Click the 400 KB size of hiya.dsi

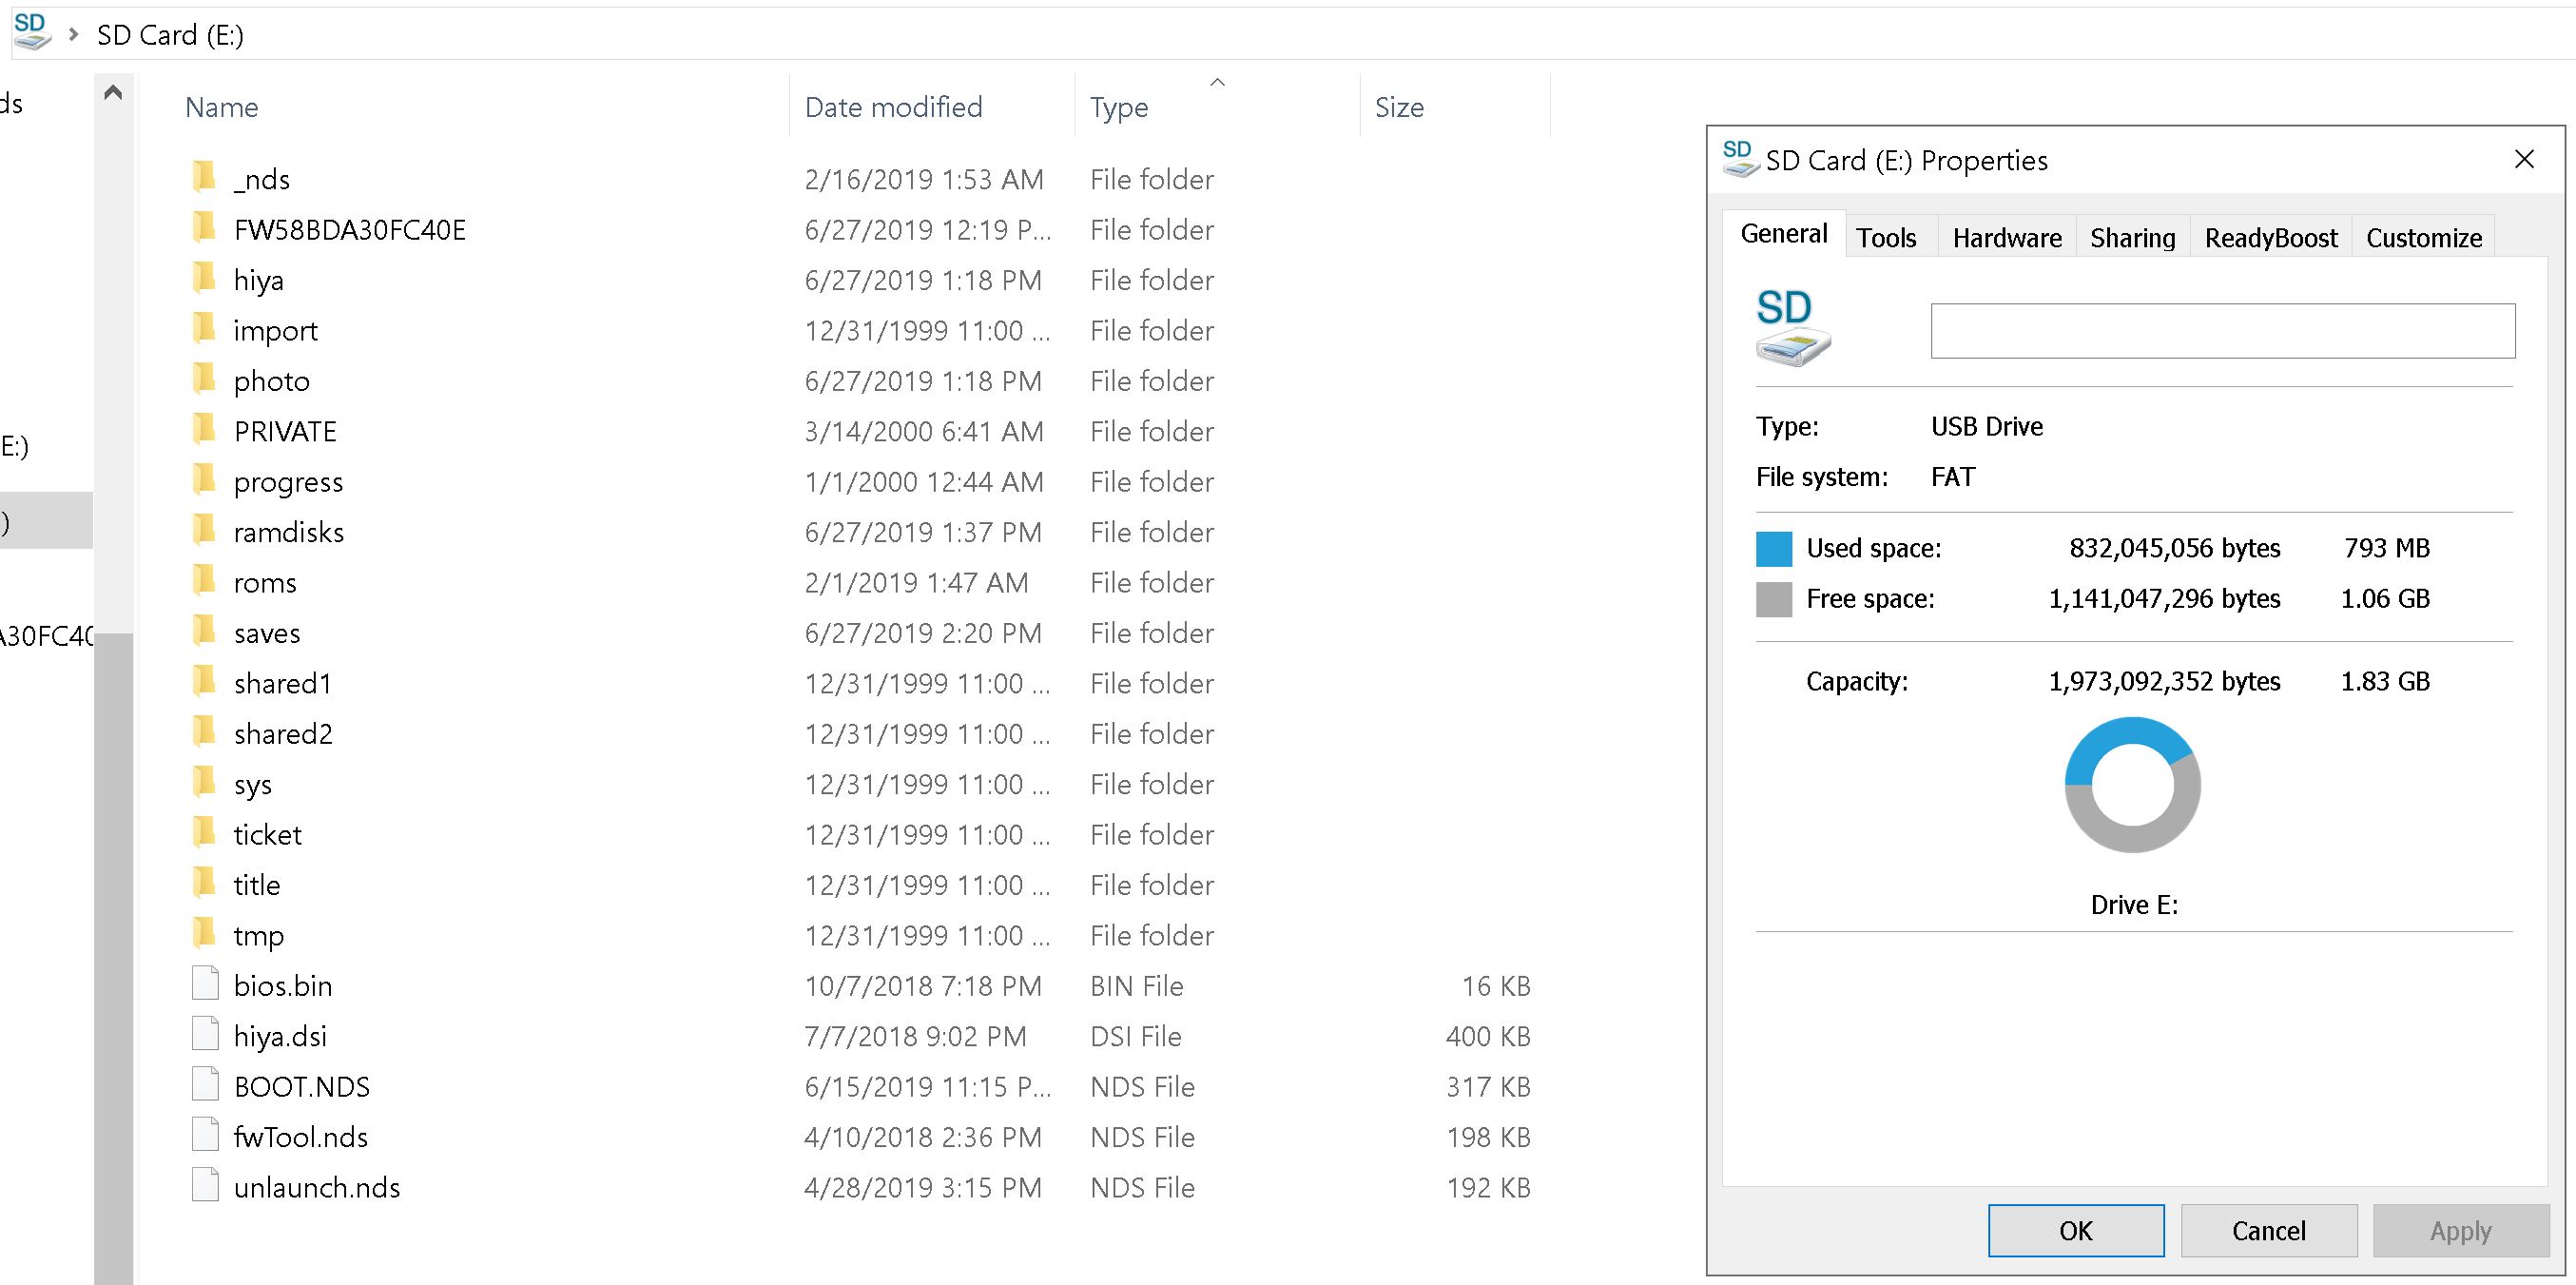point(1488,1036)
